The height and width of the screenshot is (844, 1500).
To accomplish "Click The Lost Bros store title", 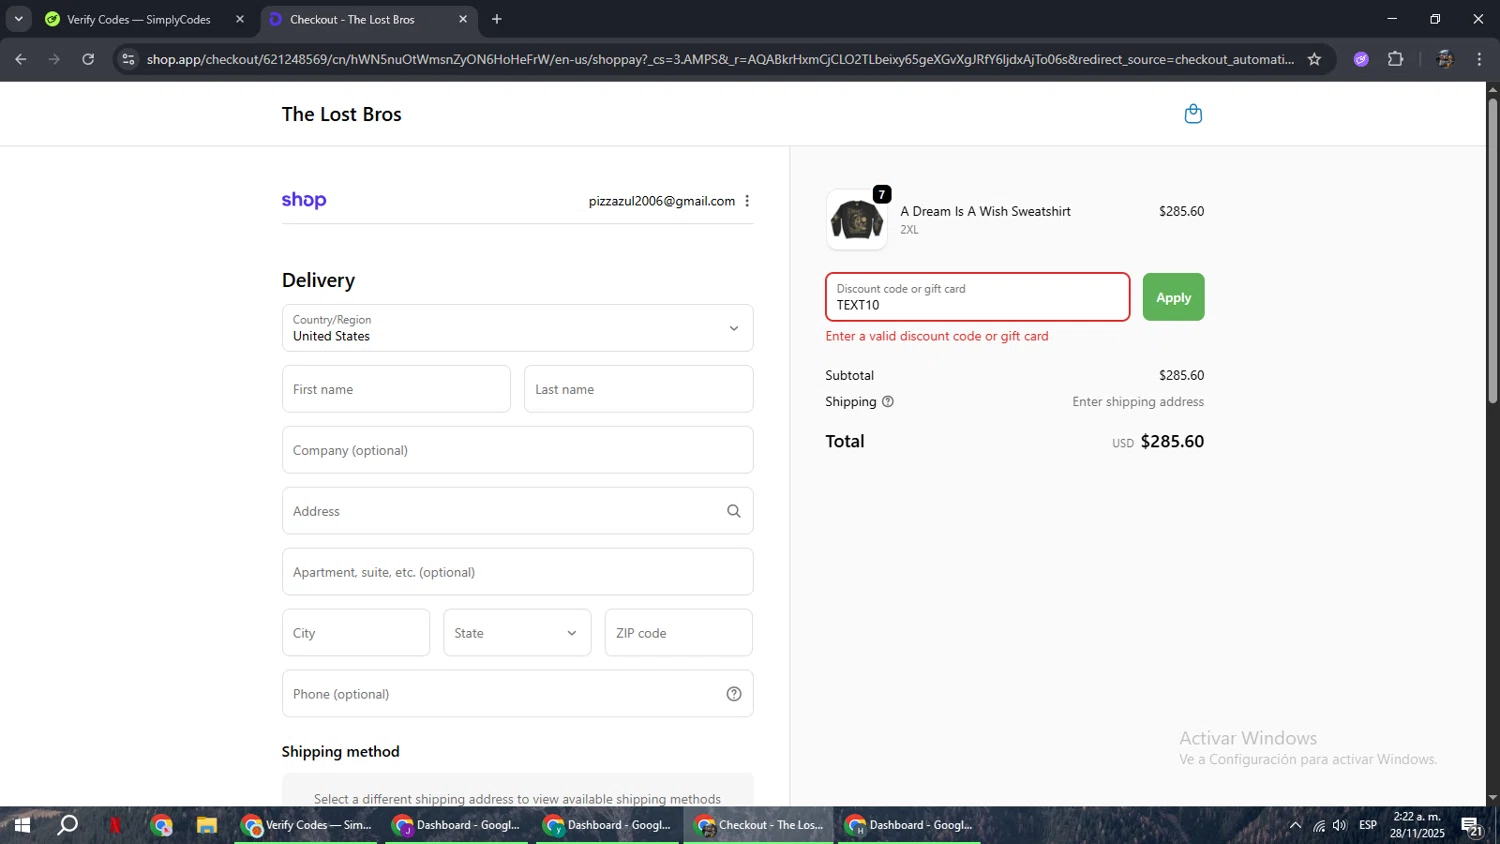I will 341,114.
